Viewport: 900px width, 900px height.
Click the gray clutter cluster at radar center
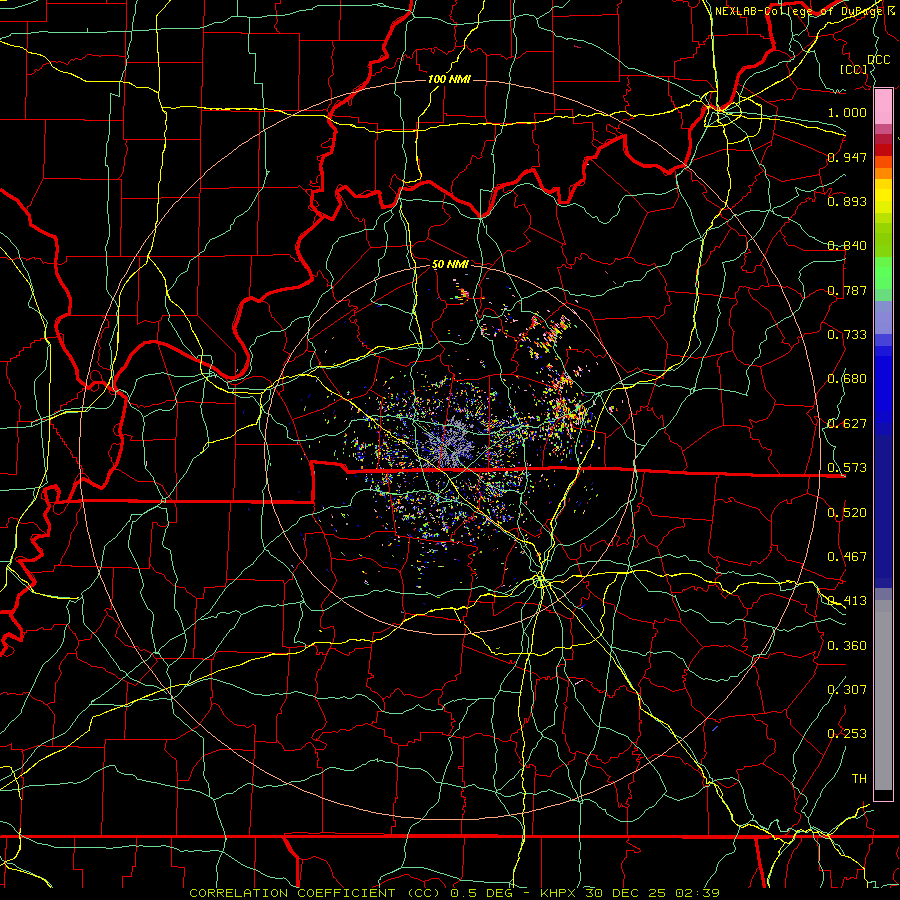pos(452,443)
